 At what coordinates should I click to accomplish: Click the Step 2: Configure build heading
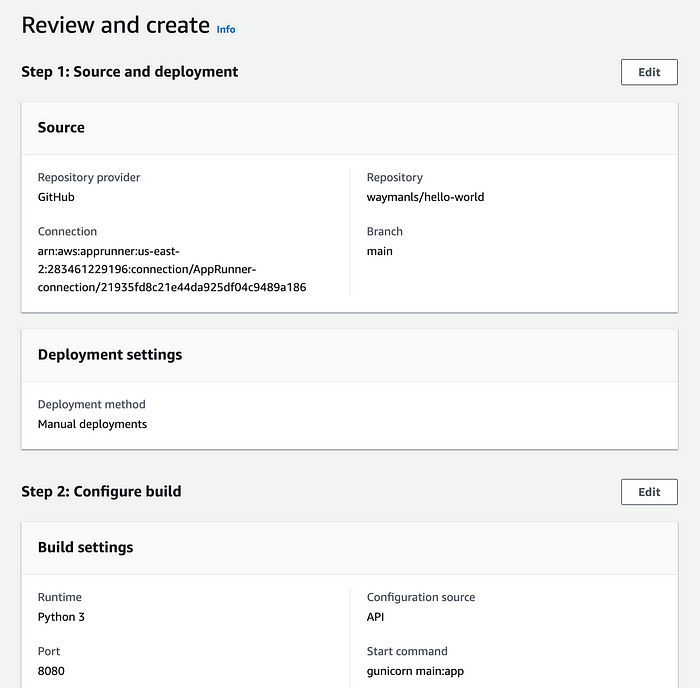(101, 492)
